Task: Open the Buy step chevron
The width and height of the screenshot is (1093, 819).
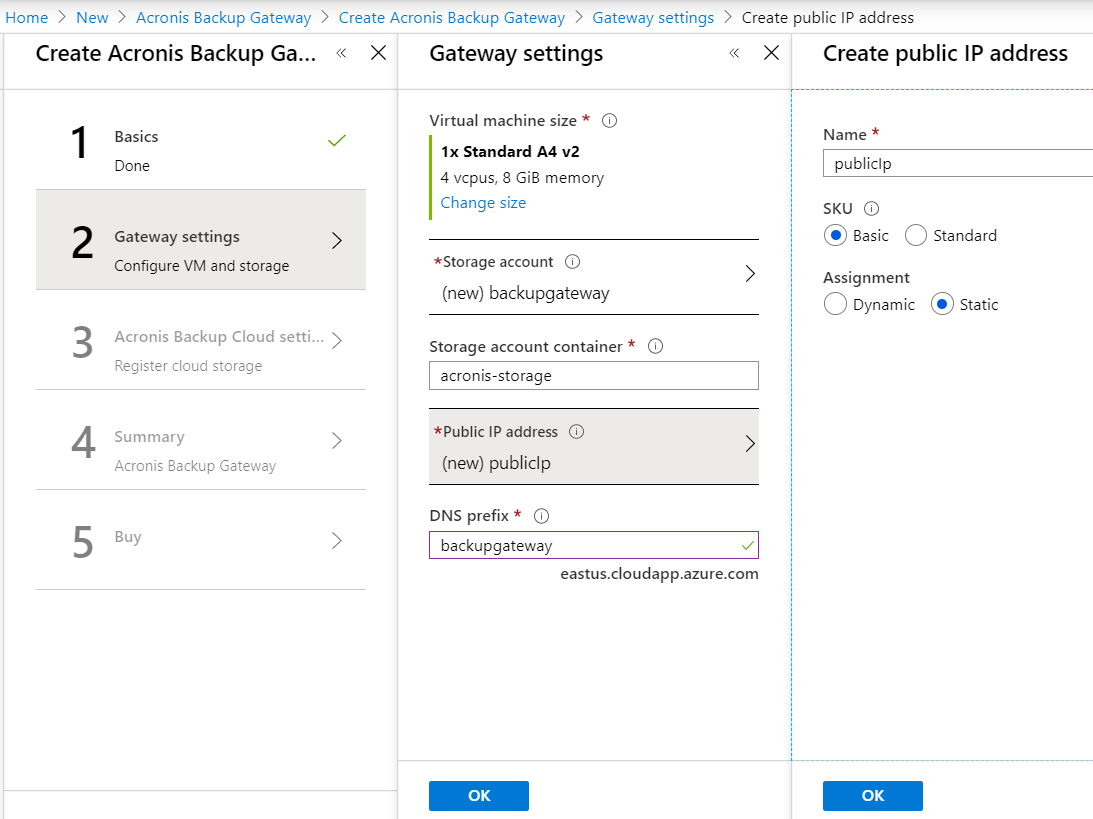Action: (x=337, y=540)
